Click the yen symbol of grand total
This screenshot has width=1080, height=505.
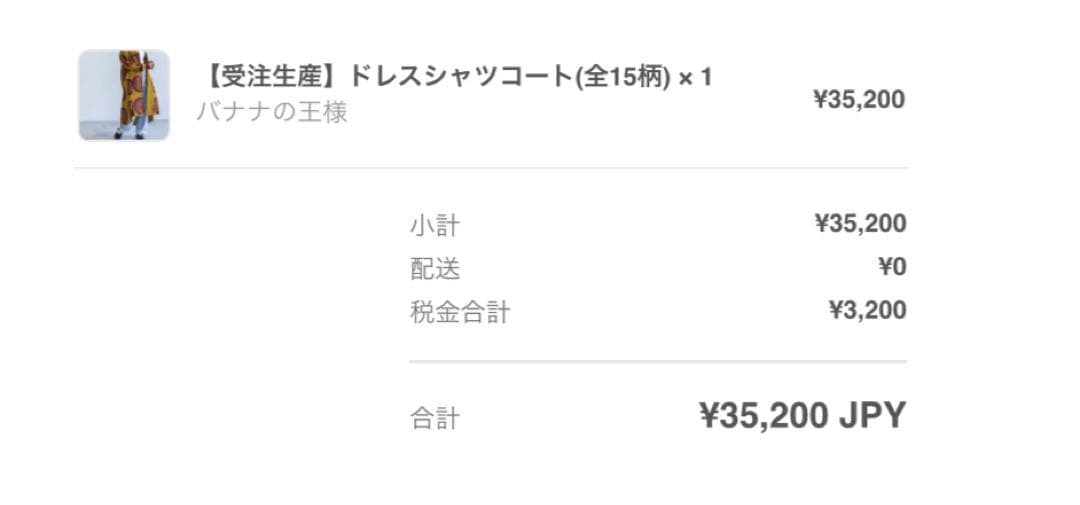click(x=709, y=415)
